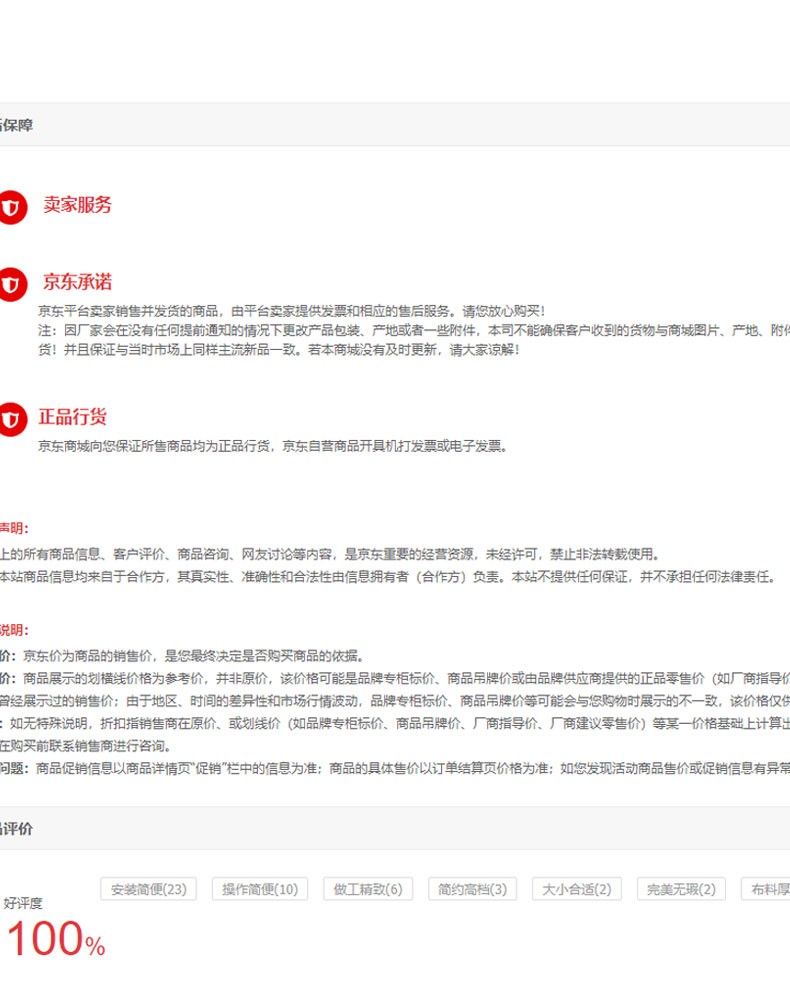
Task: Choose the 完美无瑕(2) review tag
Action: coord(681,889)
